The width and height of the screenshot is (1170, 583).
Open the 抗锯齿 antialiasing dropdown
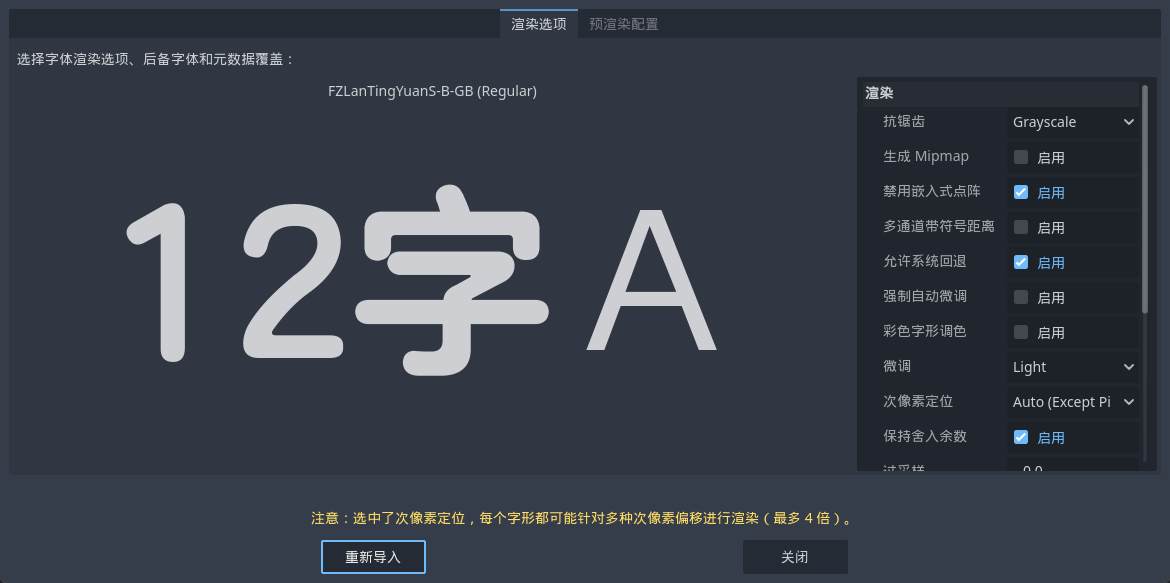(1072, 122)
